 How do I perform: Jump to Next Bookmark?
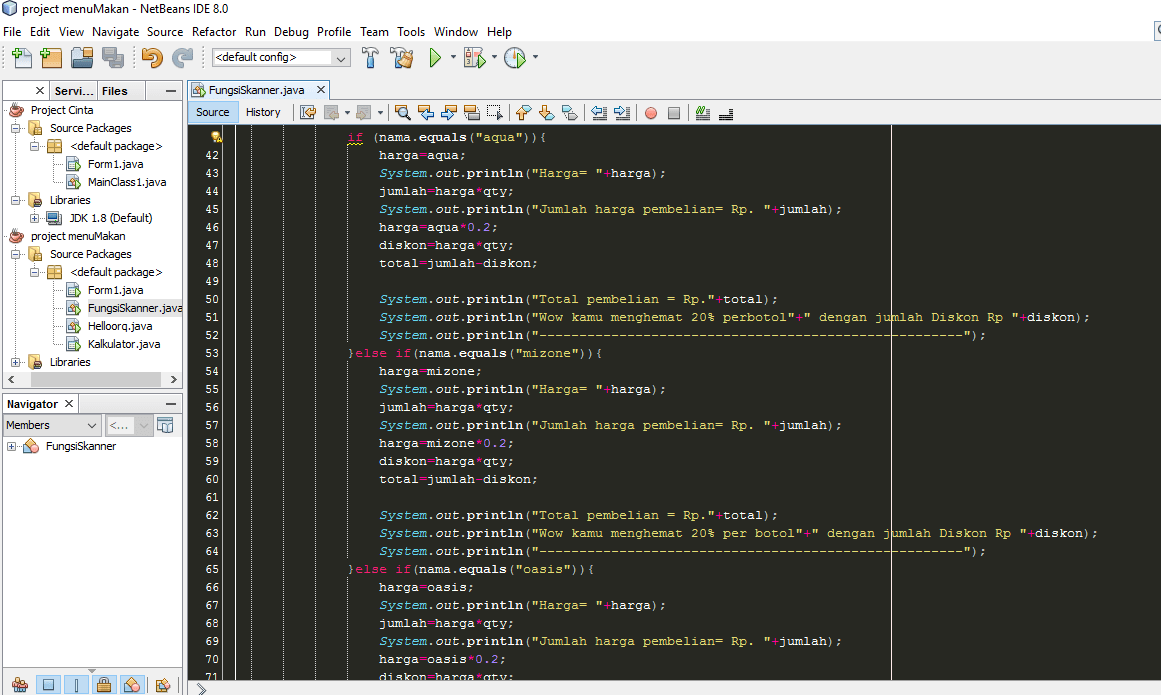tap(546, 113)
